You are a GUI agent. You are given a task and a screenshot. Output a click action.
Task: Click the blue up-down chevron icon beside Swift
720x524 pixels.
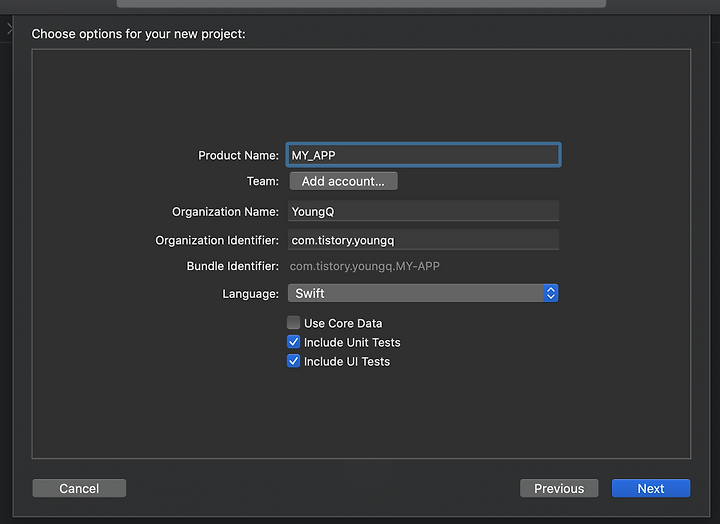click(550, 293)
